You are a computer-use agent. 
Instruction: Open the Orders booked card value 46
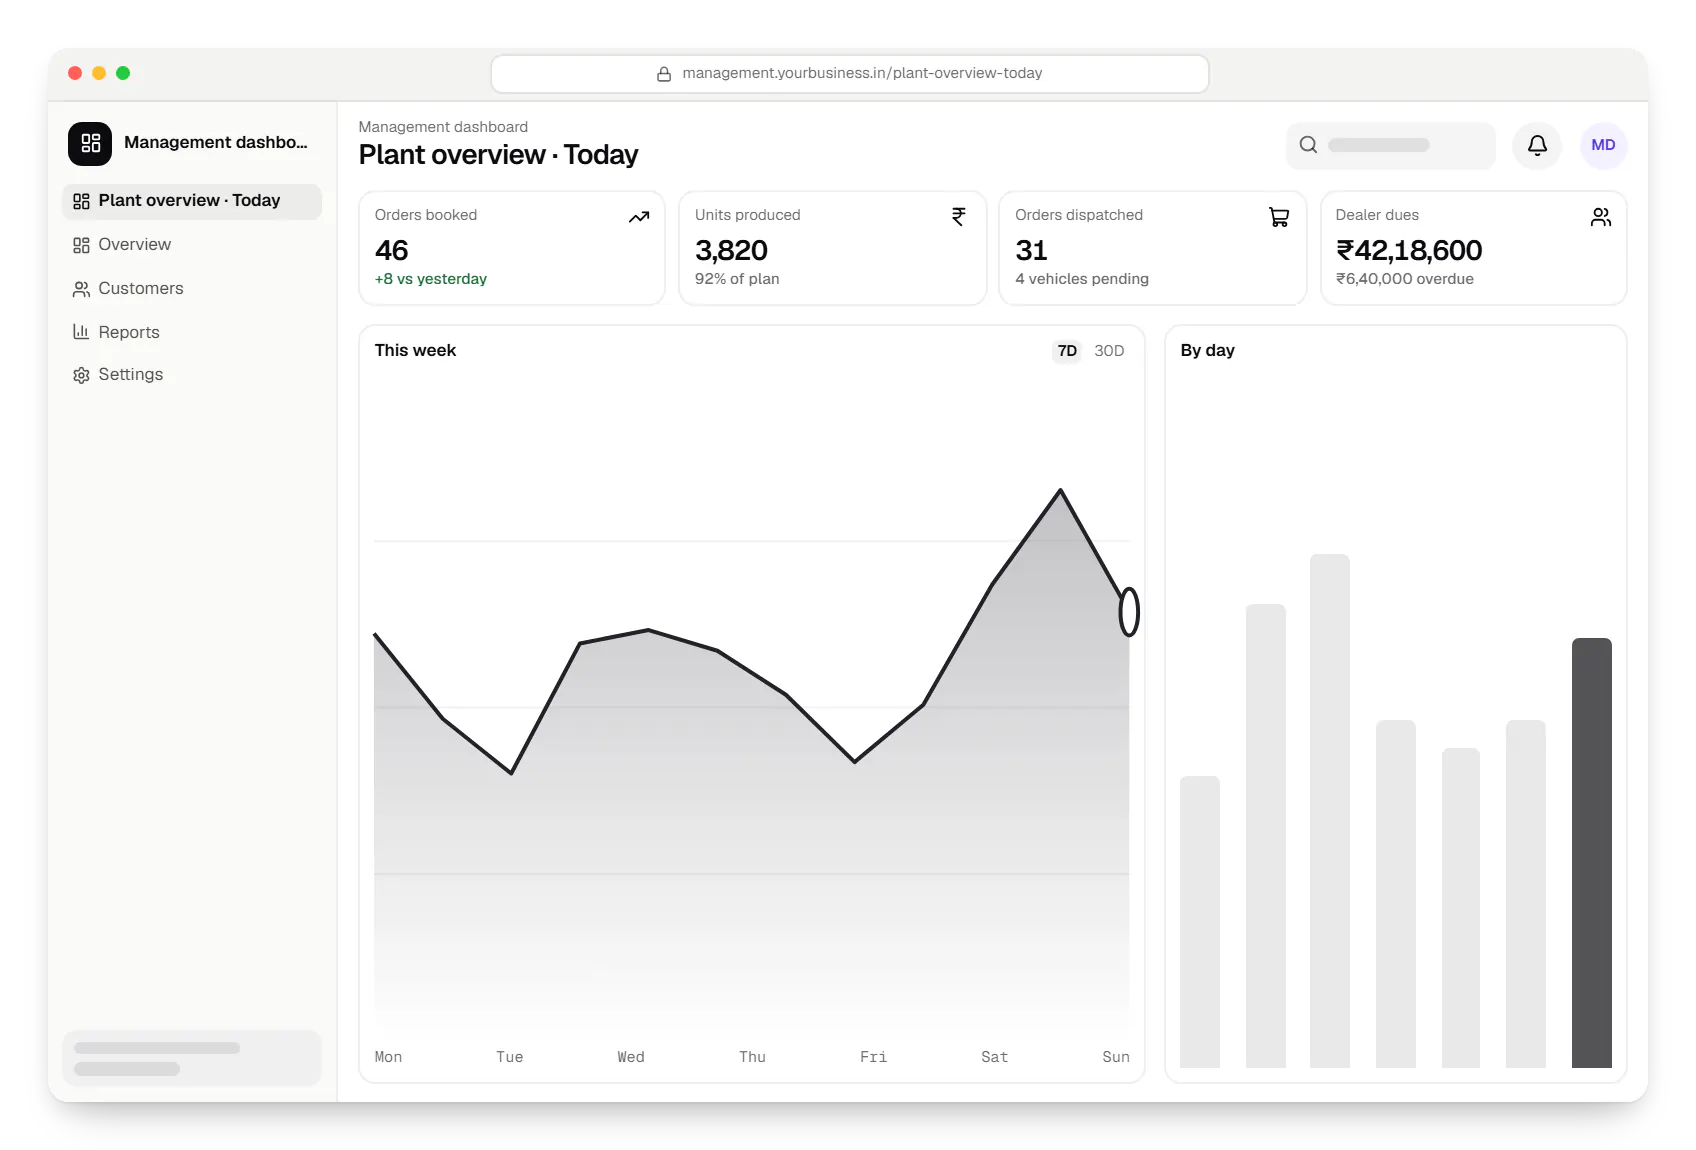[392, 250]
